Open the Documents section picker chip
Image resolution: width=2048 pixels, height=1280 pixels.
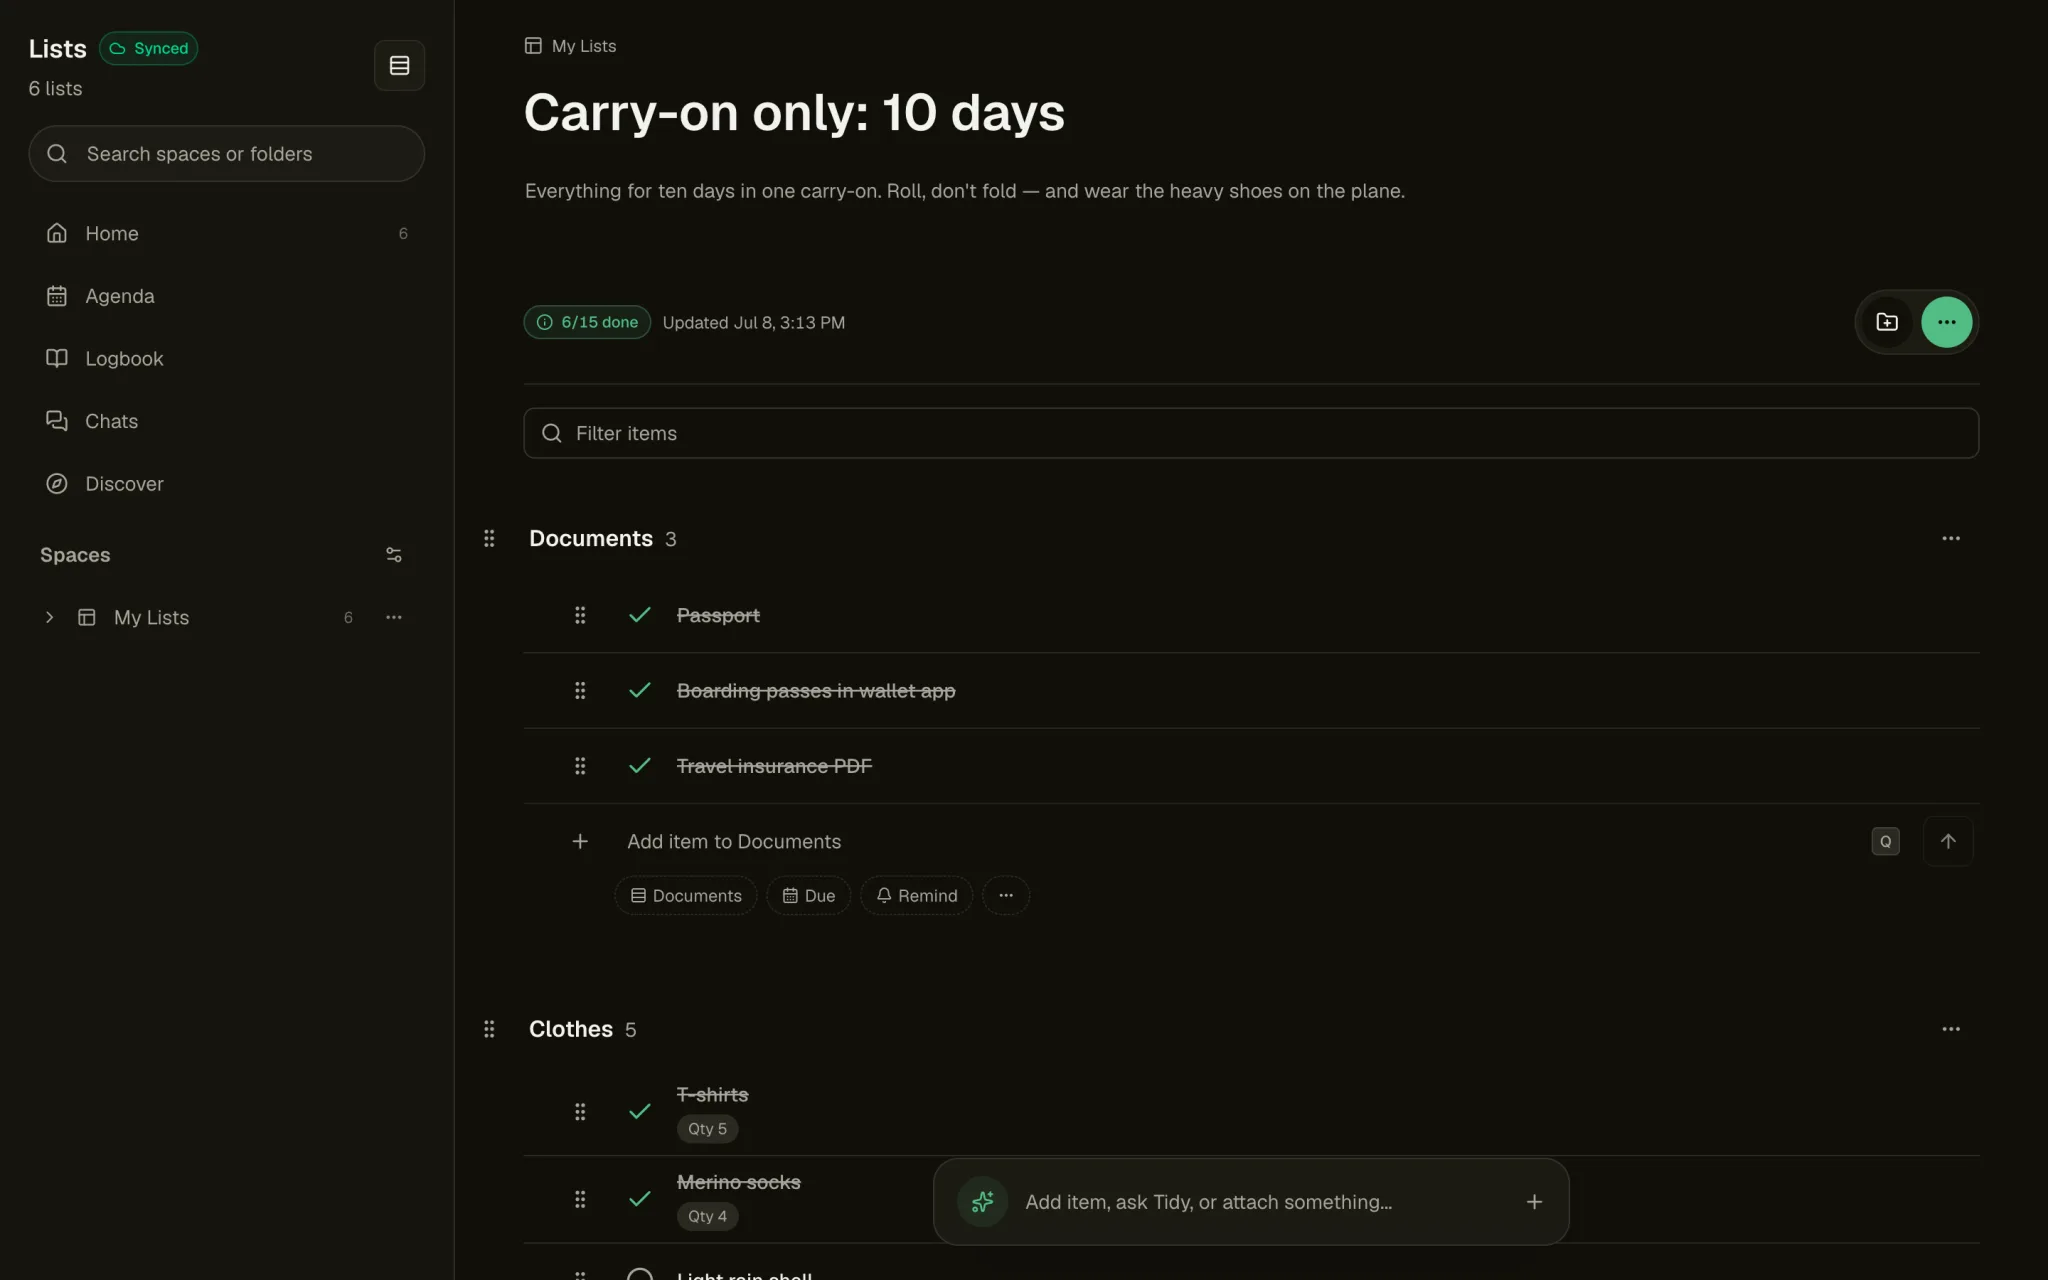tap(686, 895)
